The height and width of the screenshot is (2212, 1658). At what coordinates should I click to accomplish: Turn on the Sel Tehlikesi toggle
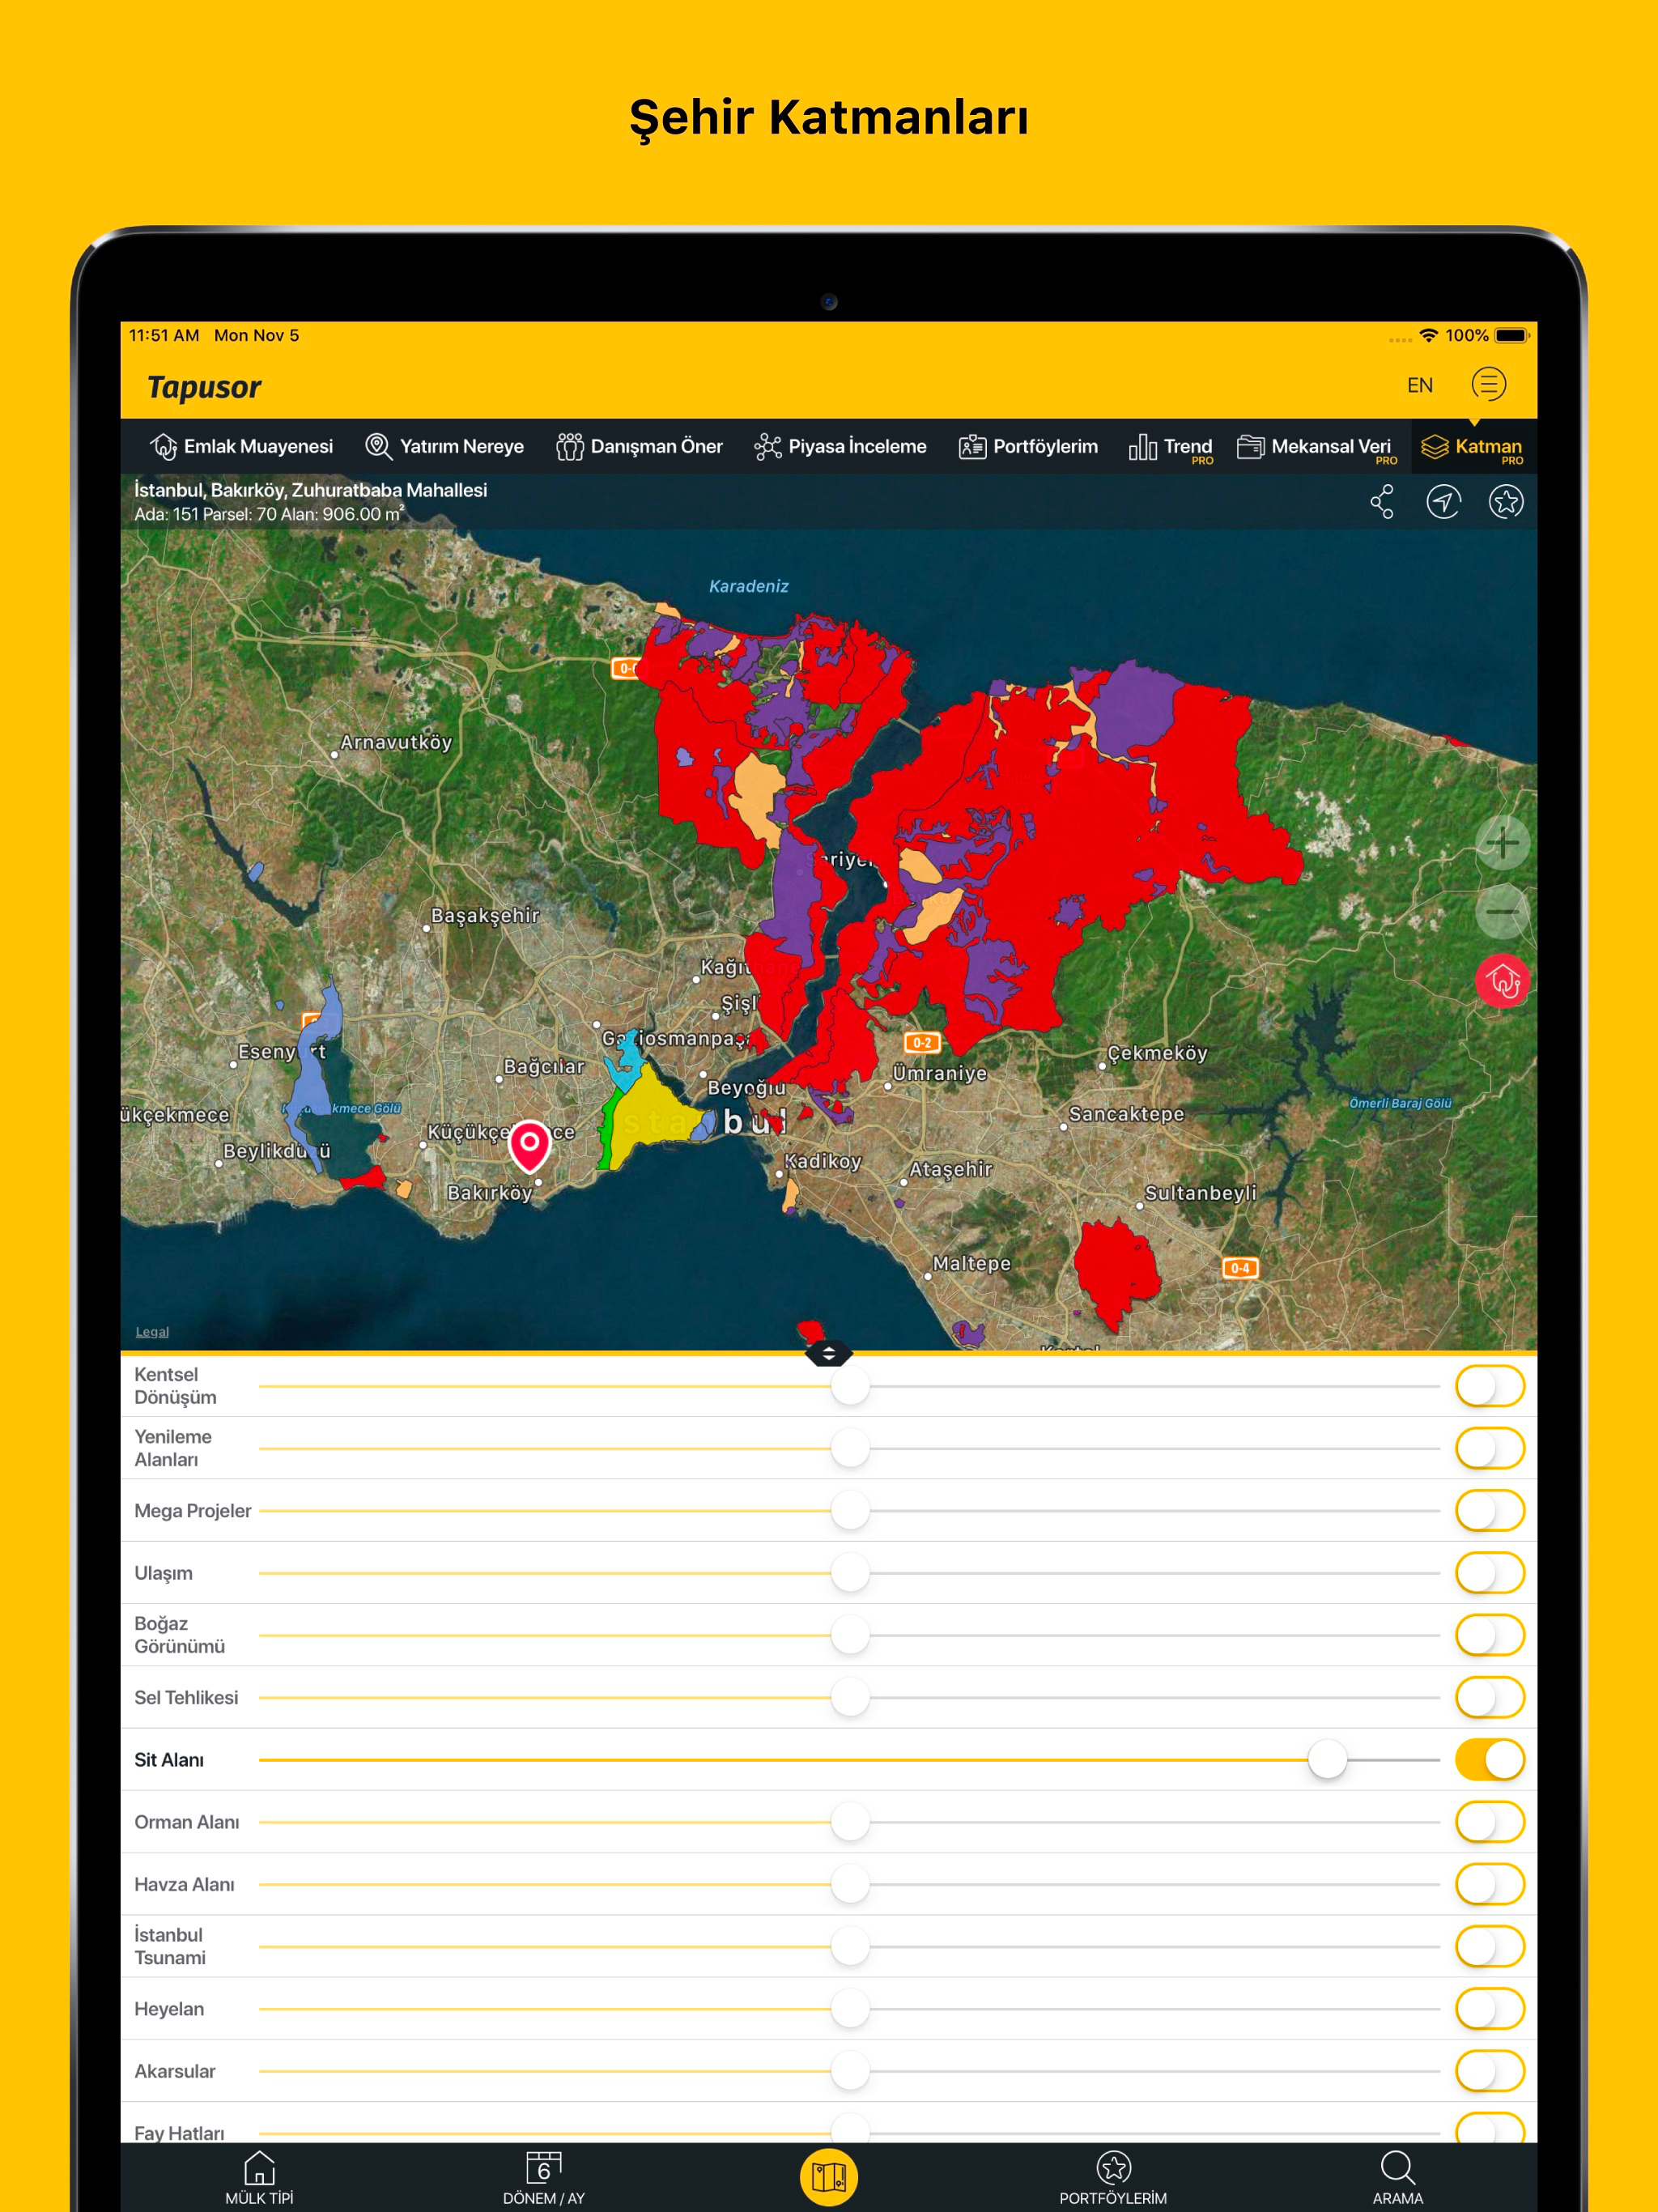(x=1489, y=1698)
